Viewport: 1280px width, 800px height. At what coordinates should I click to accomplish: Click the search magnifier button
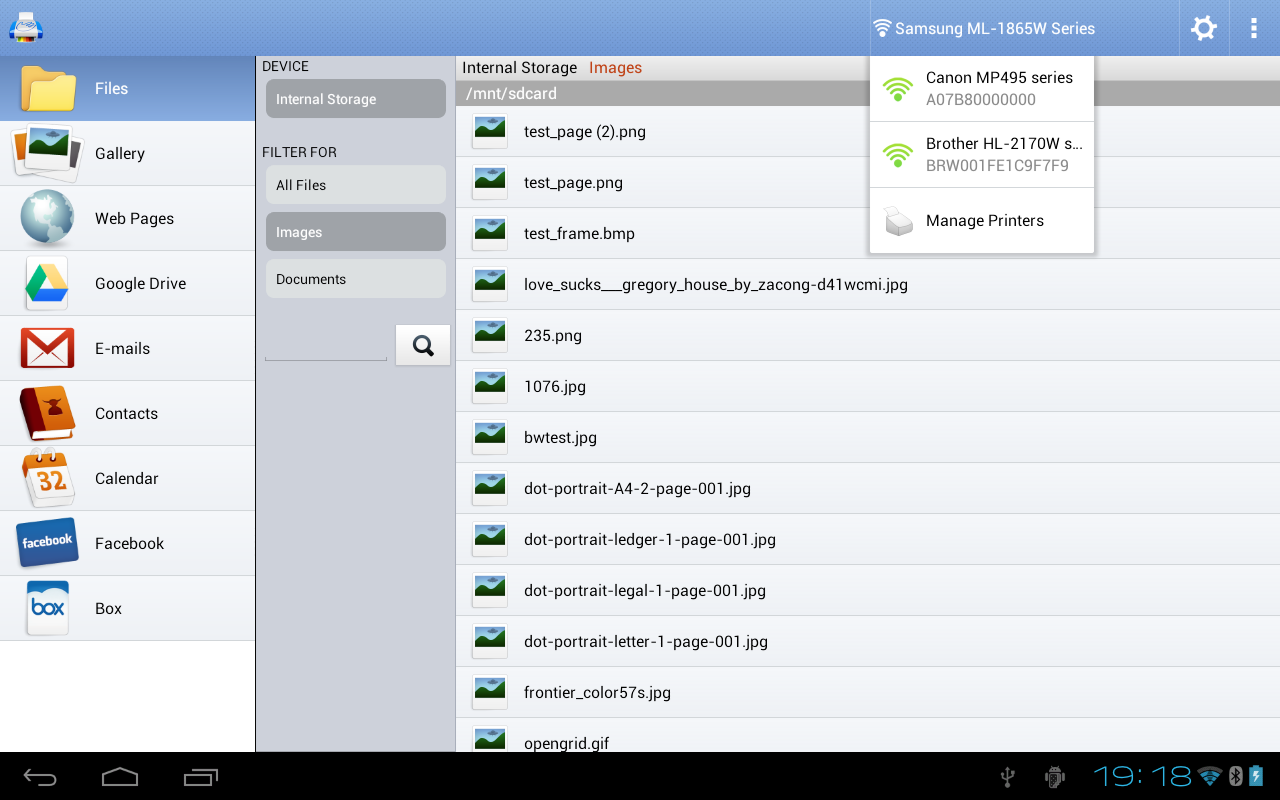pyautogui.click(x=423, y=345)
